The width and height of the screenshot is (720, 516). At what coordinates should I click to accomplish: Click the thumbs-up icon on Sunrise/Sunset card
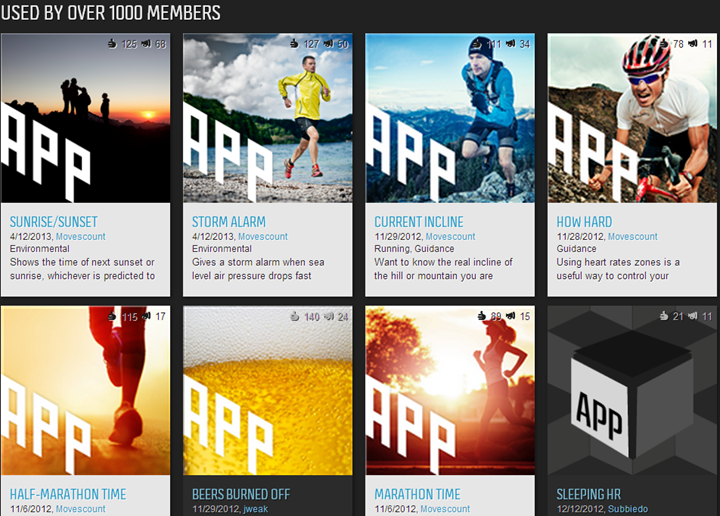click(112, 44)
